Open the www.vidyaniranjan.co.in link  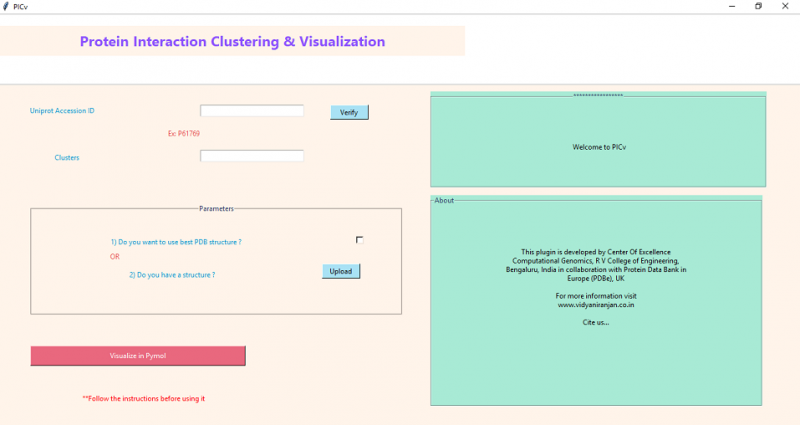point(596,305)
